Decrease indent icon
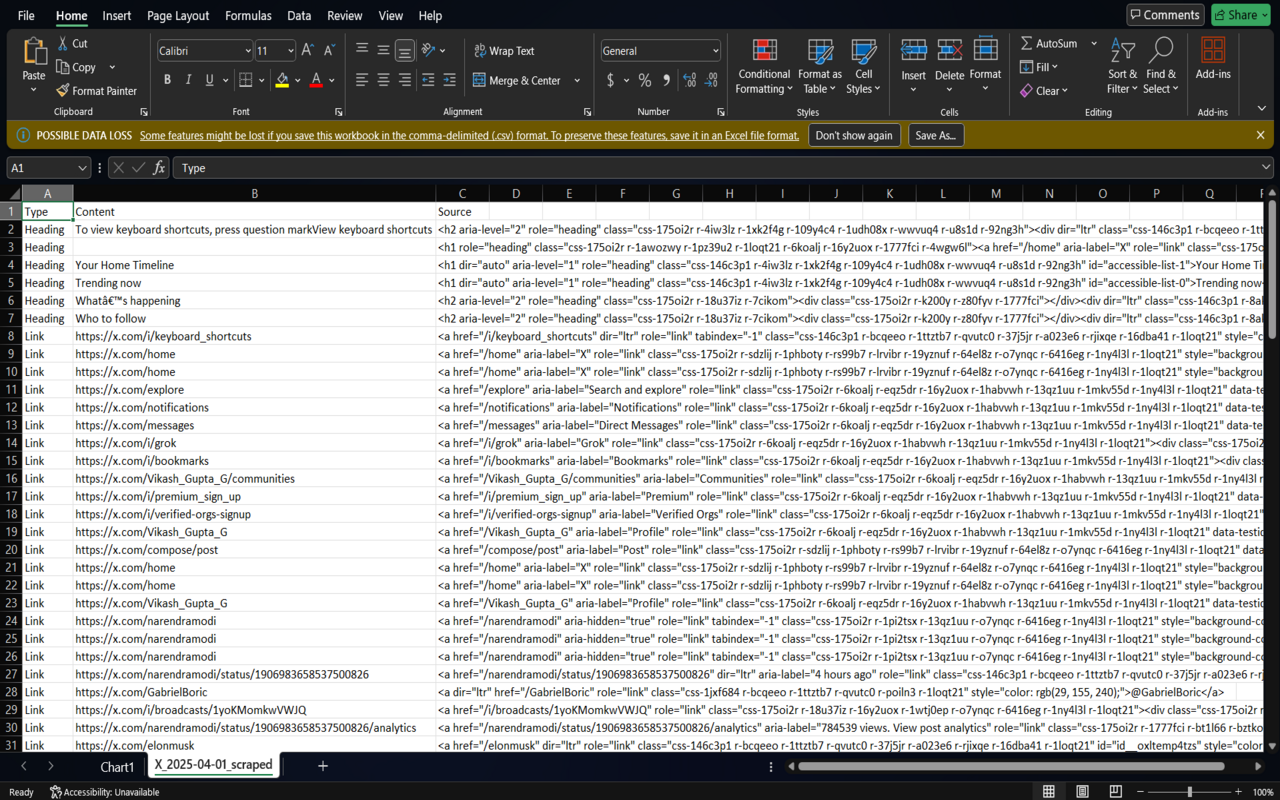 coord(428,80)
